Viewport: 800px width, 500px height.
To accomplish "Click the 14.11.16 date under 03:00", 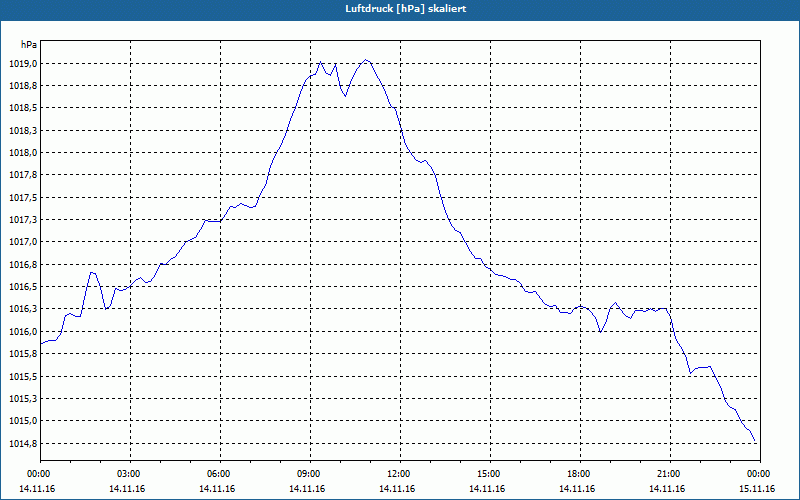I will (x=127, y=489).
